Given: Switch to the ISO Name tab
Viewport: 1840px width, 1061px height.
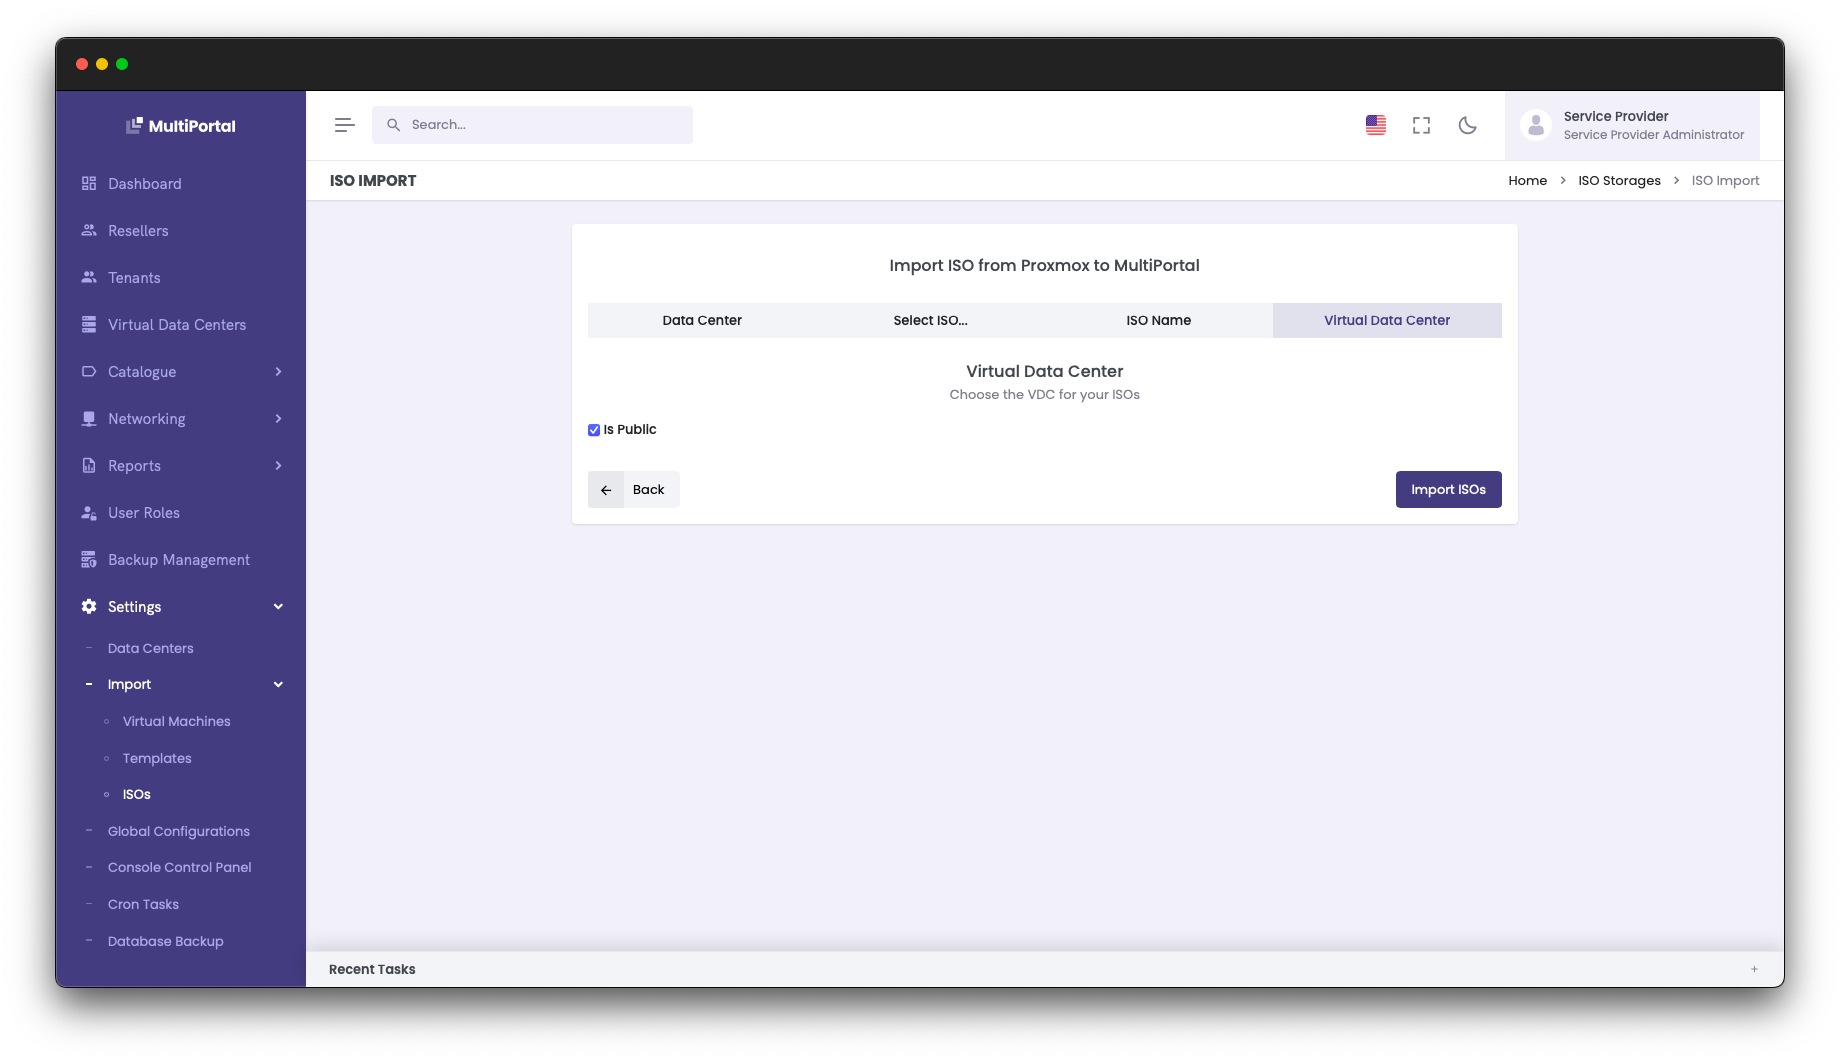Looking at the screenshot, I should coord(1158,320).
